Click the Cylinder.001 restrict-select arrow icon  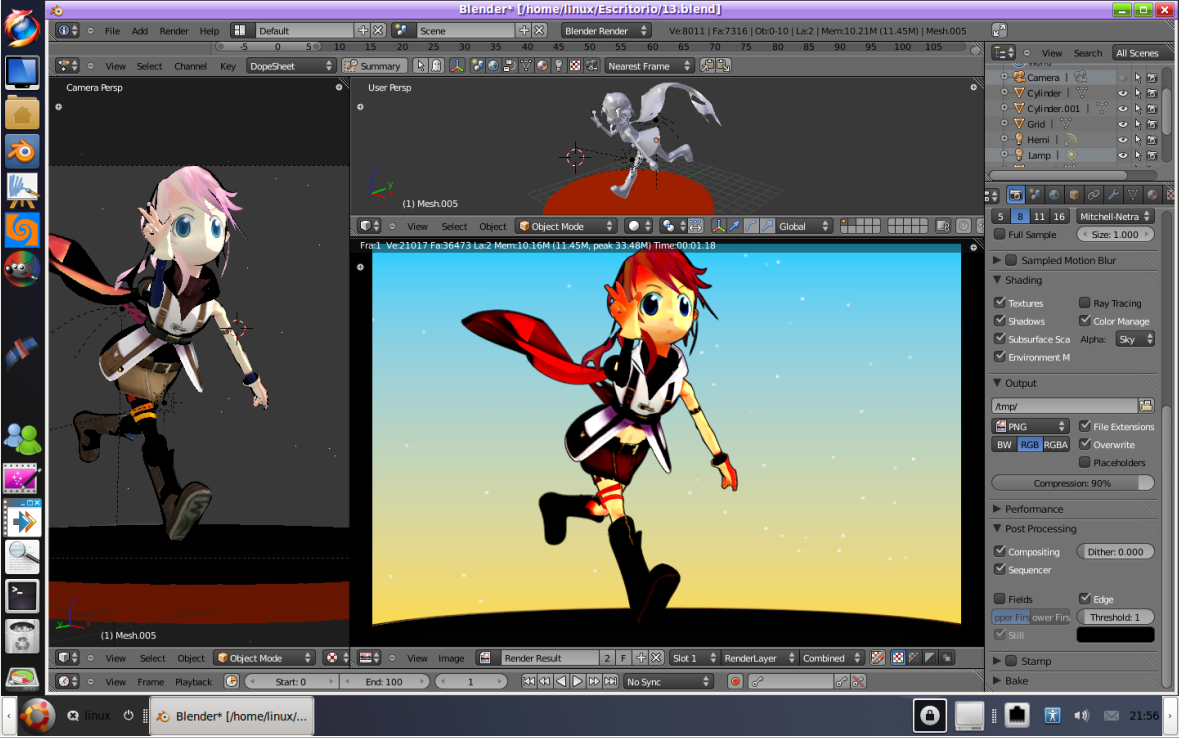tap(1138, 108)
